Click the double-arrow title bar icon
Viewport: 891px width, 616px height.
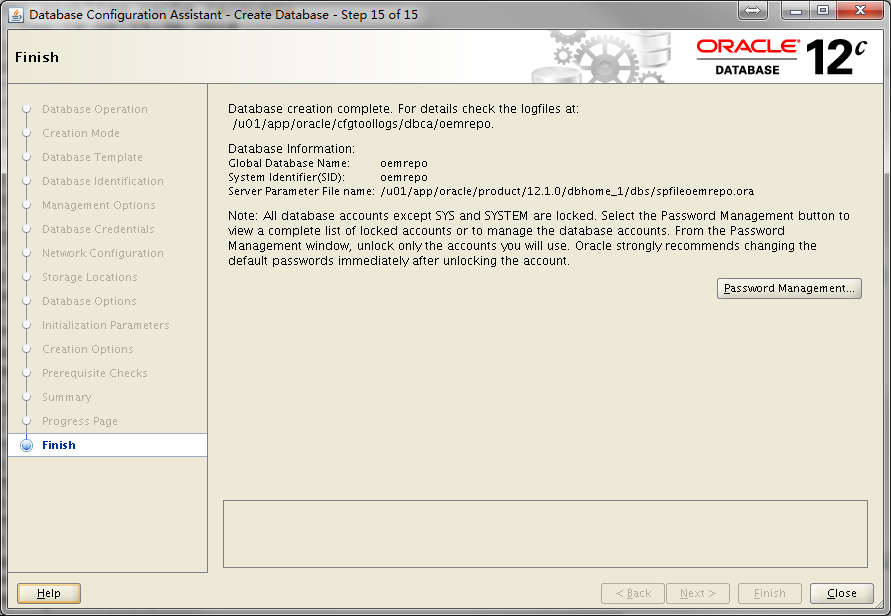pyautogui.click(x=752, y=11)
